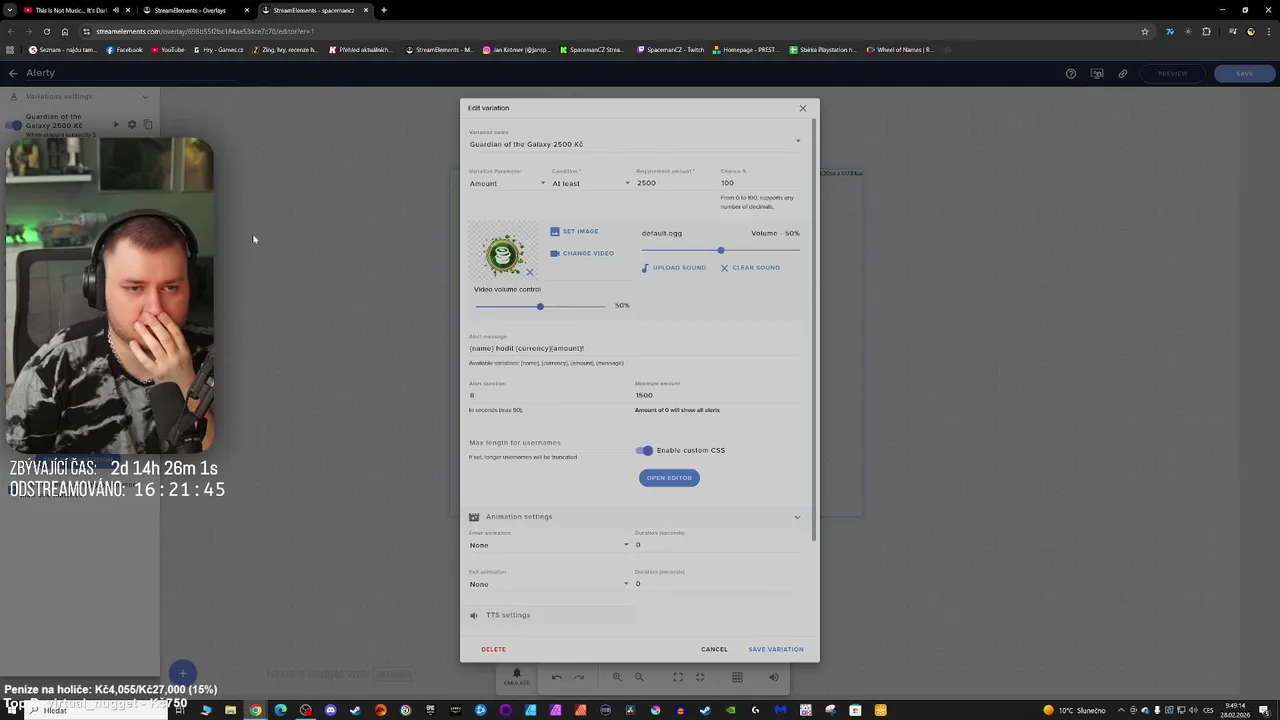Reload the page with the refresh icon

coord(46,31)
